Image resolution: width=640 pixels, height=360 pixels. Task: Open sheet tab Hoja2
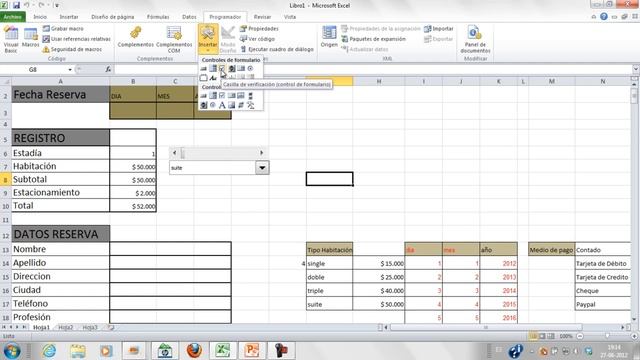click(x=66, y=327)
